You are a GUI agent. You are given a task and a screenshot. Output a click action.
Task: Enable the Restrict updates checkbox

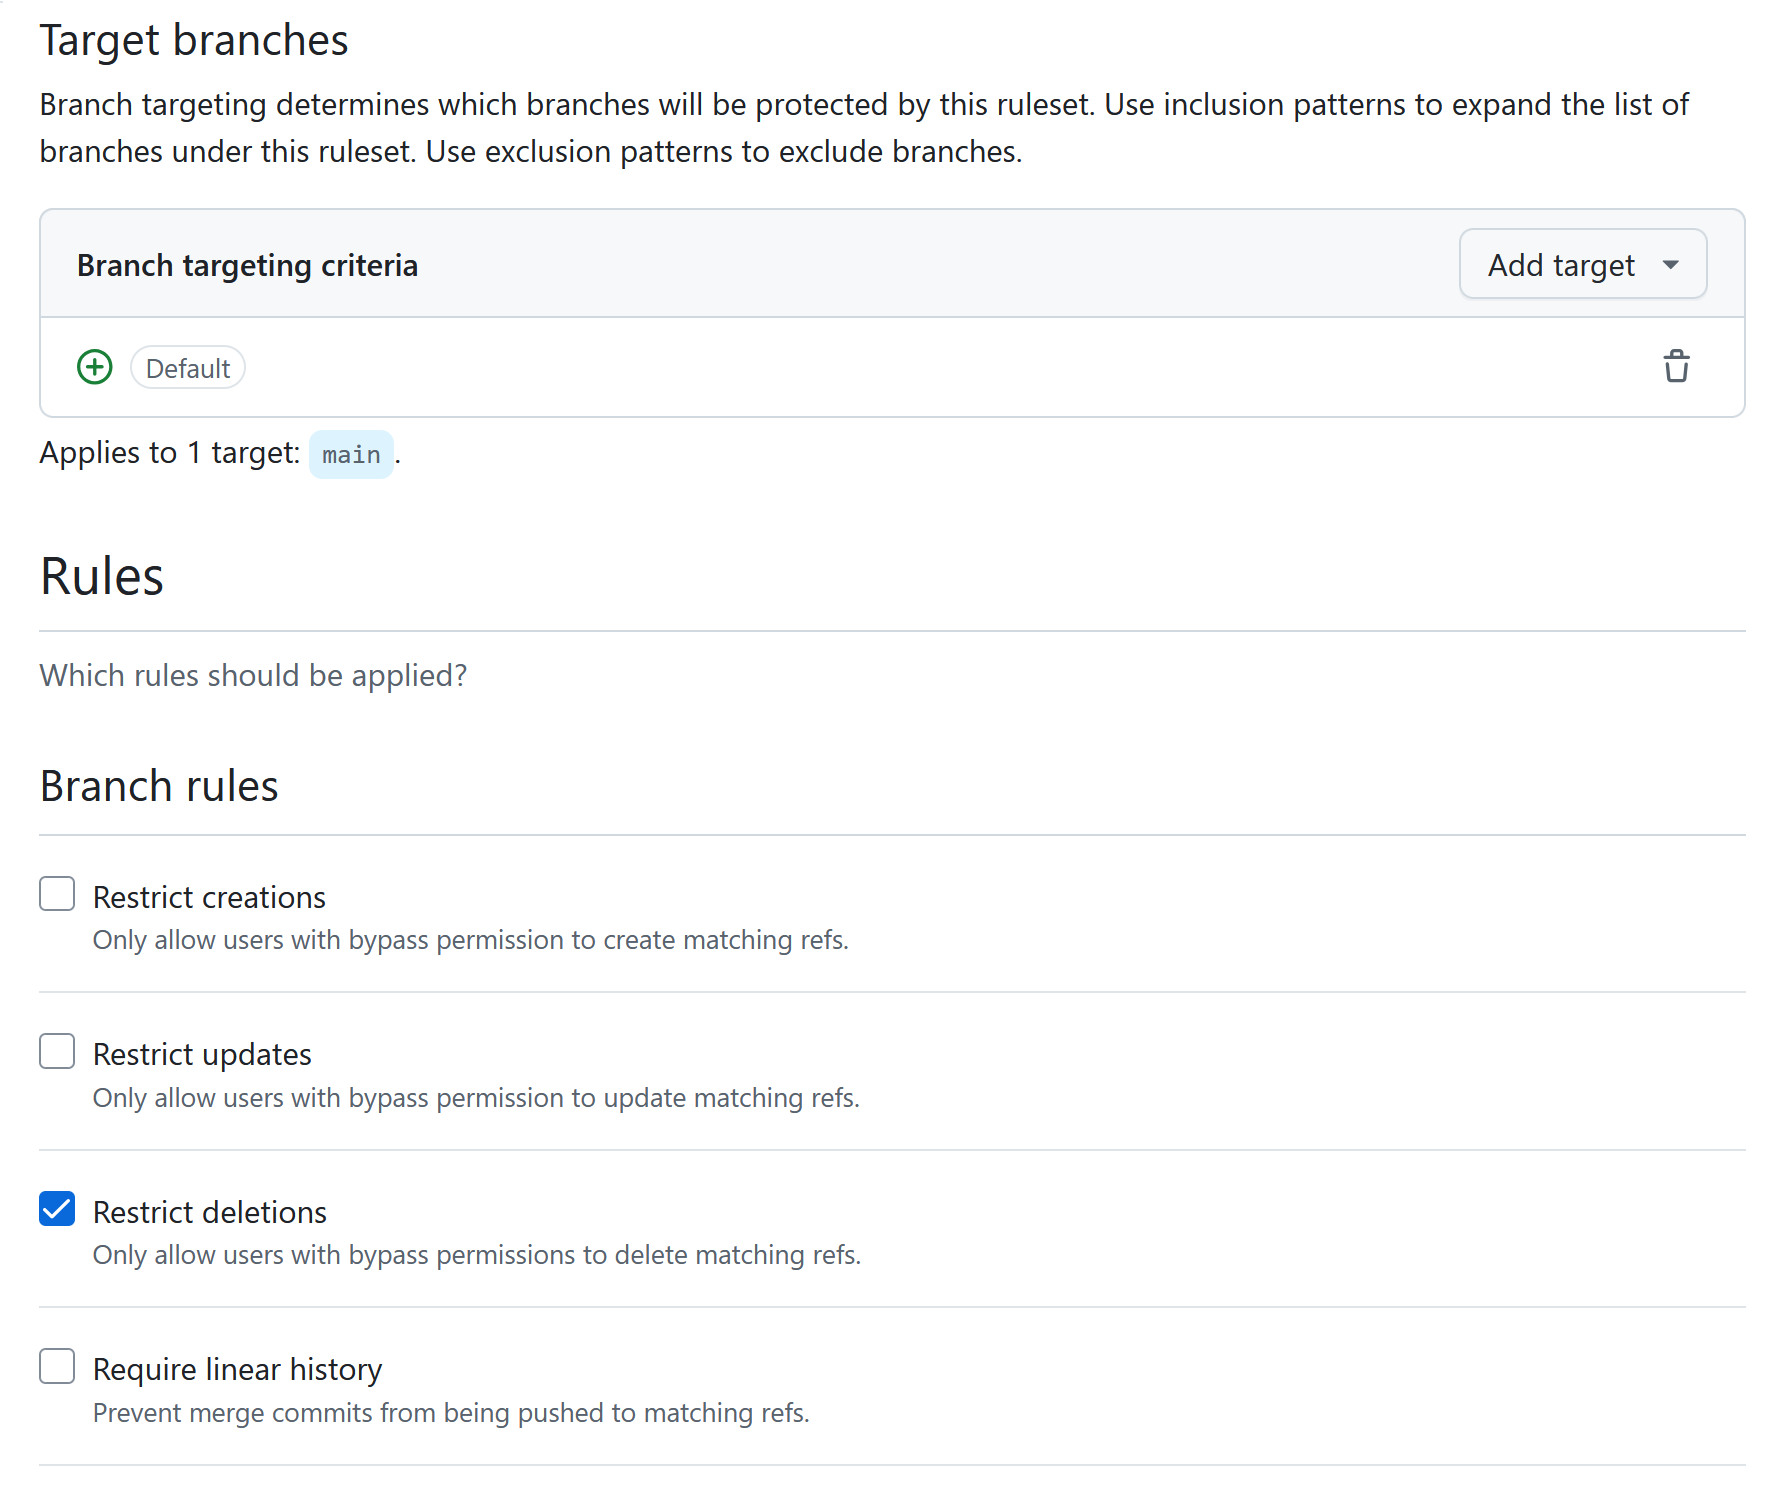[57, 1051]
